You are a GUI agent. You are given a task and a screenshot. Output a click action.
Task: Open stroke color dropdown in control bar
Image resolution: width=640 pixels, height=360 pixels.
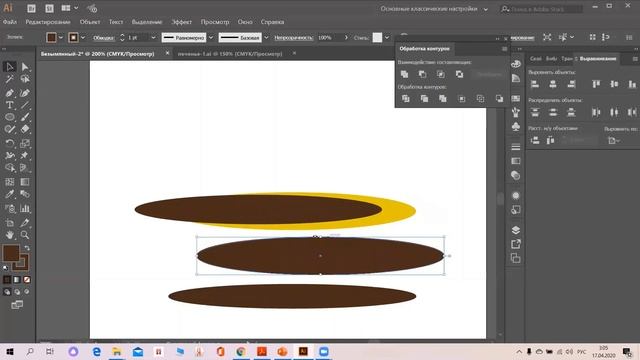click(x=83, y=38)
